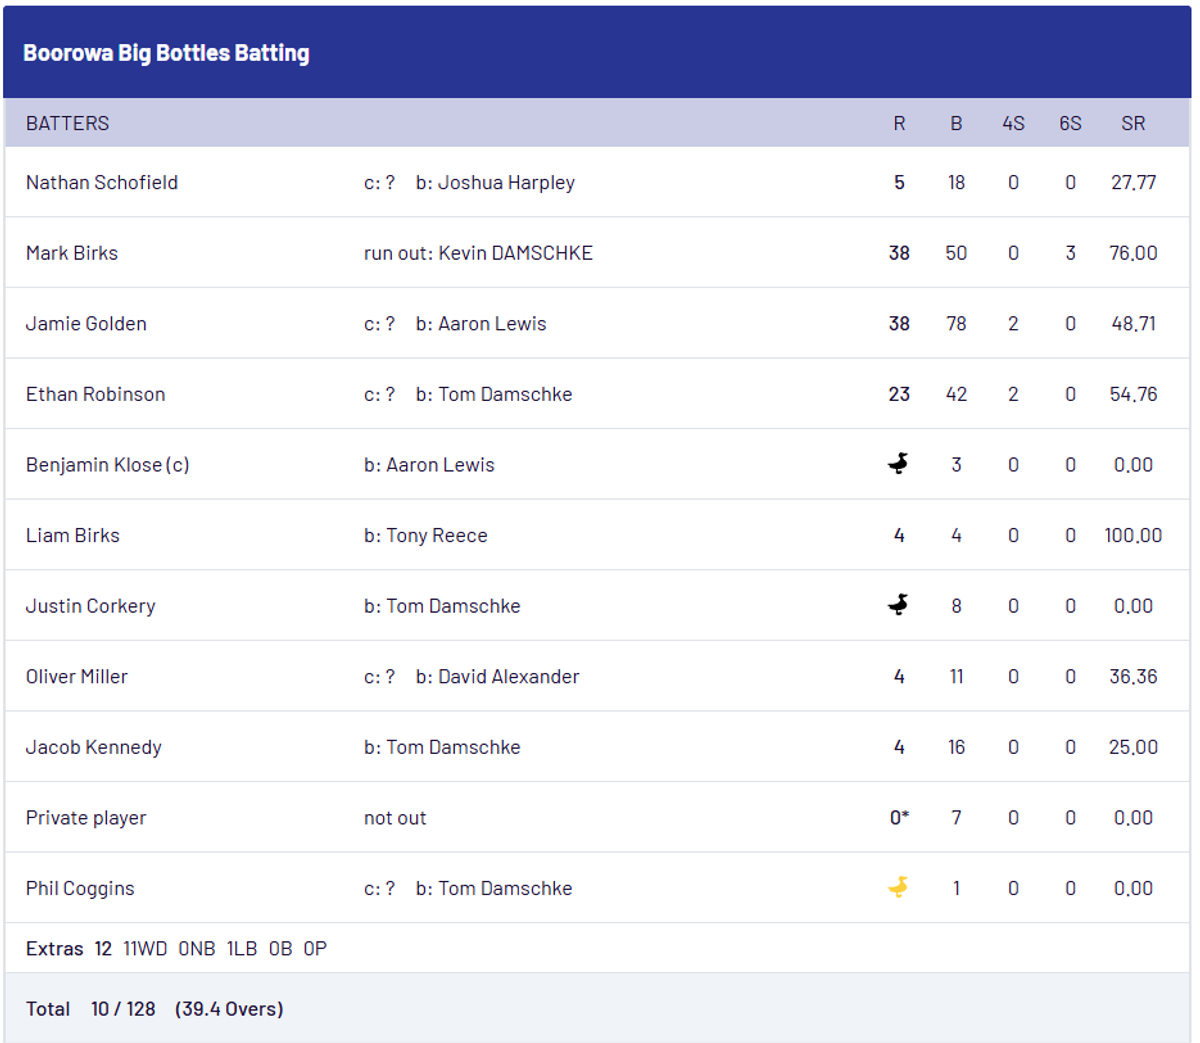Viewport: 1200px width, 1043px height.
Task: Click the duck icon in Justin Corkery's row
Action: (x=898, y=605)
